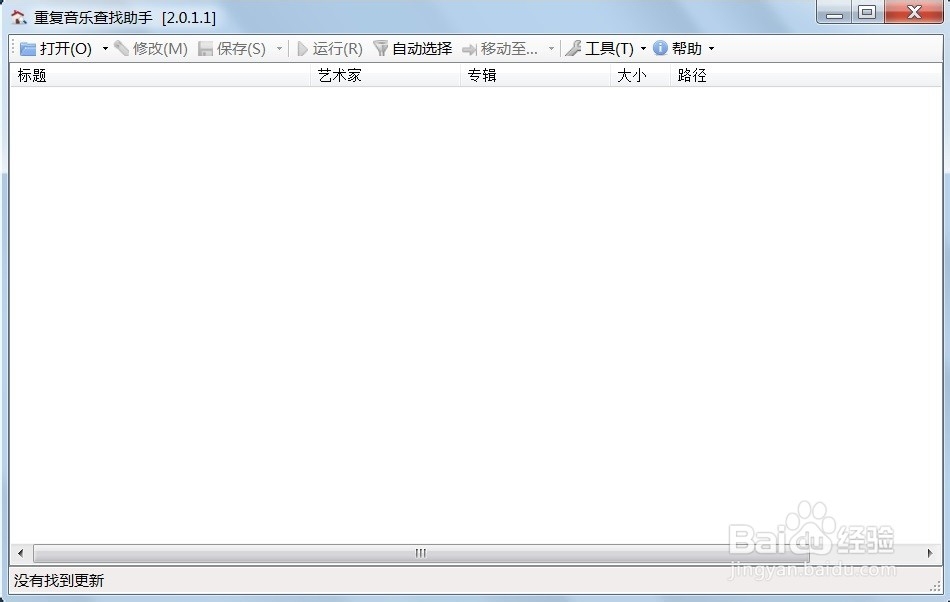Click the wrench Tools (工具) icon
The height and width of the screenshot is (602, 950).
click(x=573, y=48)
